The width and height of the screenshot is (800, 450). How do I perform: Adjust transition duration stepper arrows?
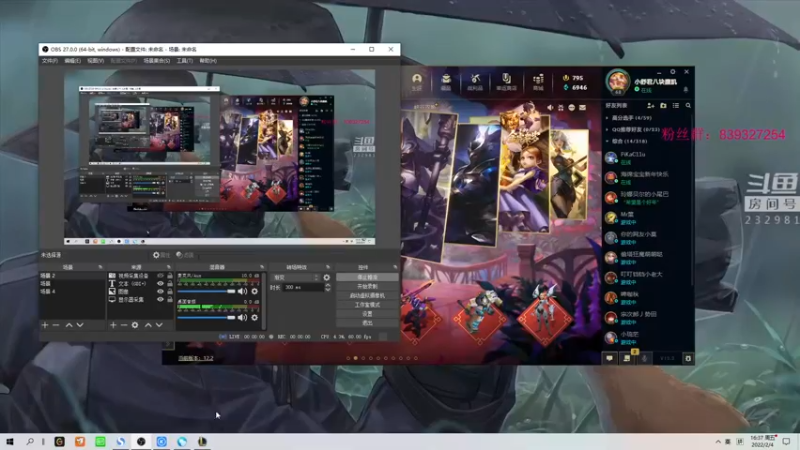click(x=328, y=288)
